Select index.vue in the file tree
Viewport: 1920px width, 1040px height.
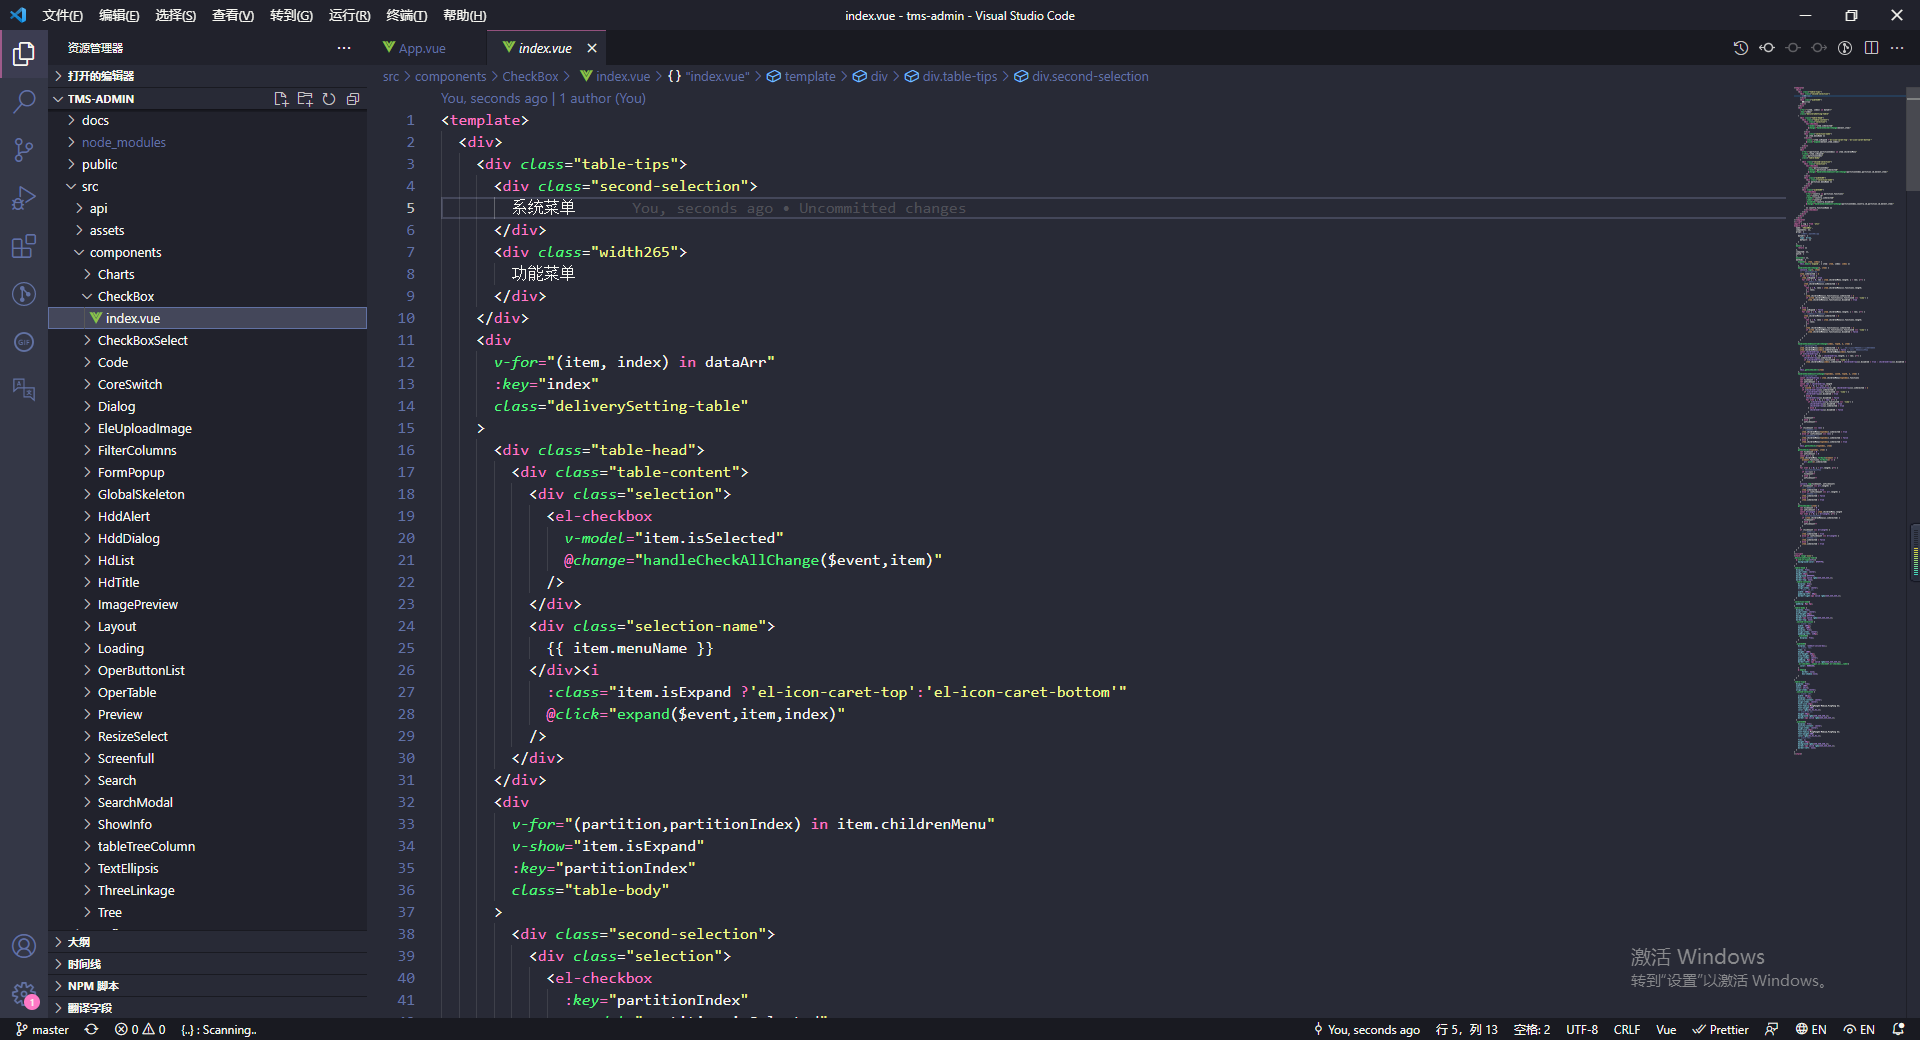[x=208, y=318]
